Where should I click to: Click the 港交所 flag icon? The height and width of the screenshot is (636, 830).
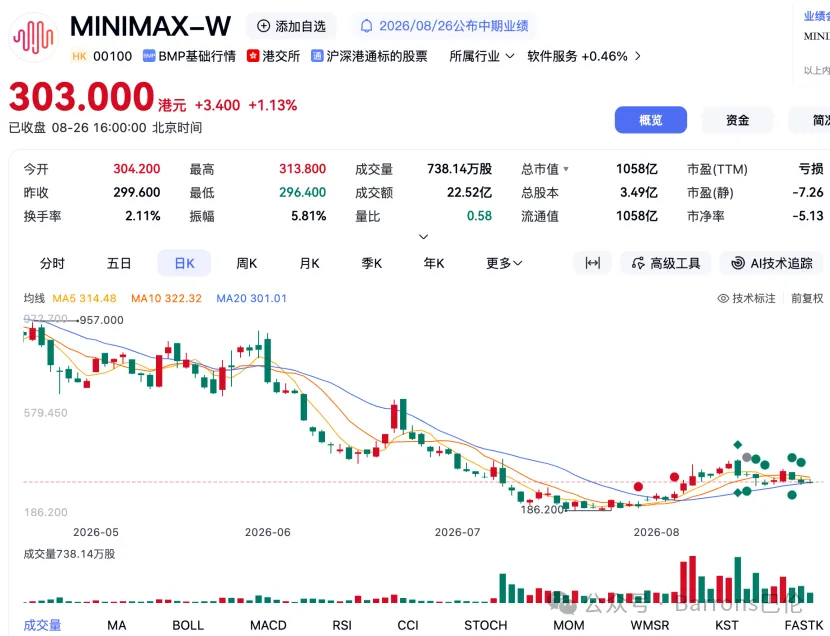coord(252,56)
